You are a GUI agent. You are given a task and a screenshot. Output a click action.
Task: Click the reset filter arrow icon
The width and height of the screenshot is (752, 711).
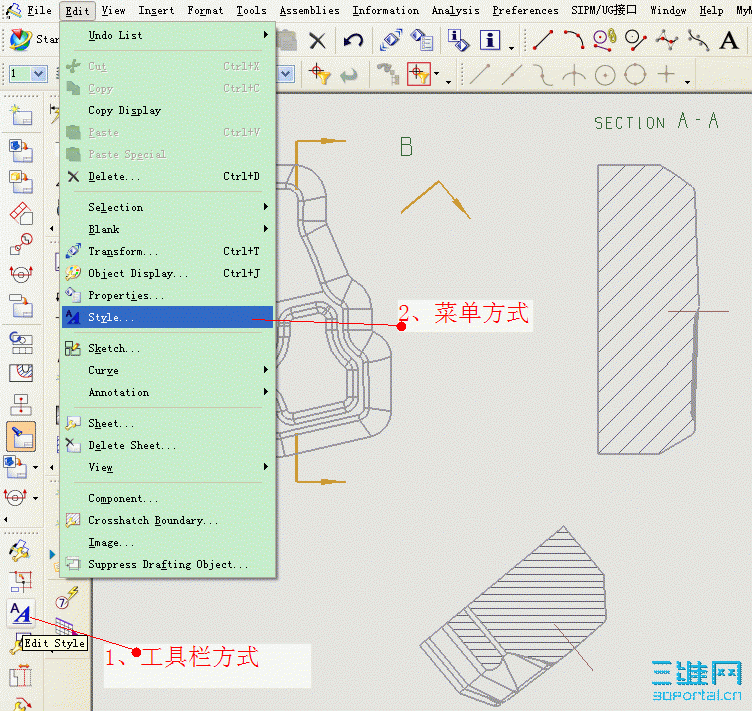(349, 75)
